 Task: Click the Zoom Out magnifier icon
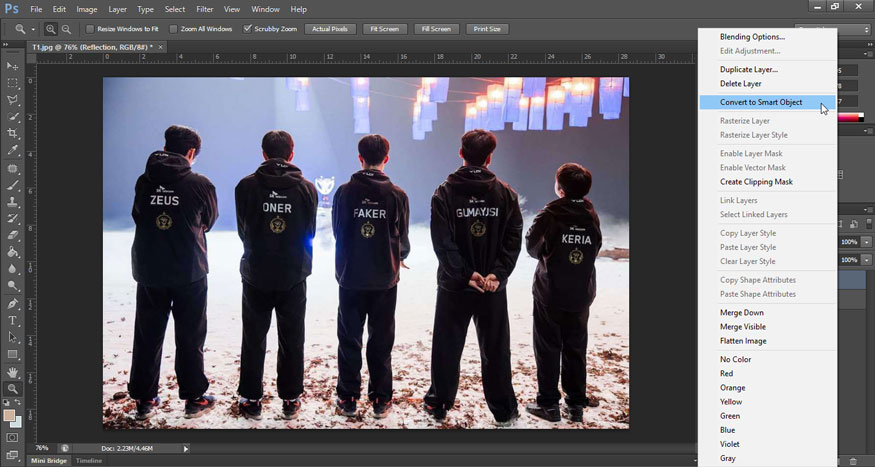66,29
